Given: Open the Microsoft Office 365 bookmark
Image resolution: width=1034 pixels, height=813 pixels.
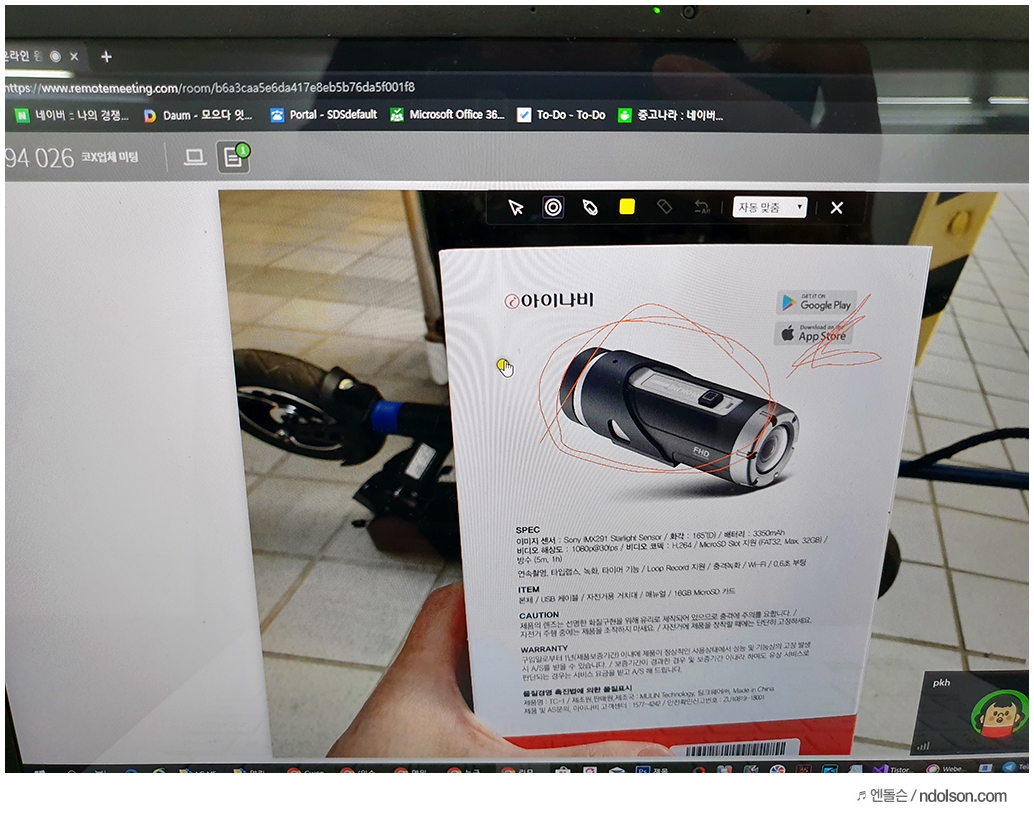Looking at the screenshot, I should coord(447,115).
